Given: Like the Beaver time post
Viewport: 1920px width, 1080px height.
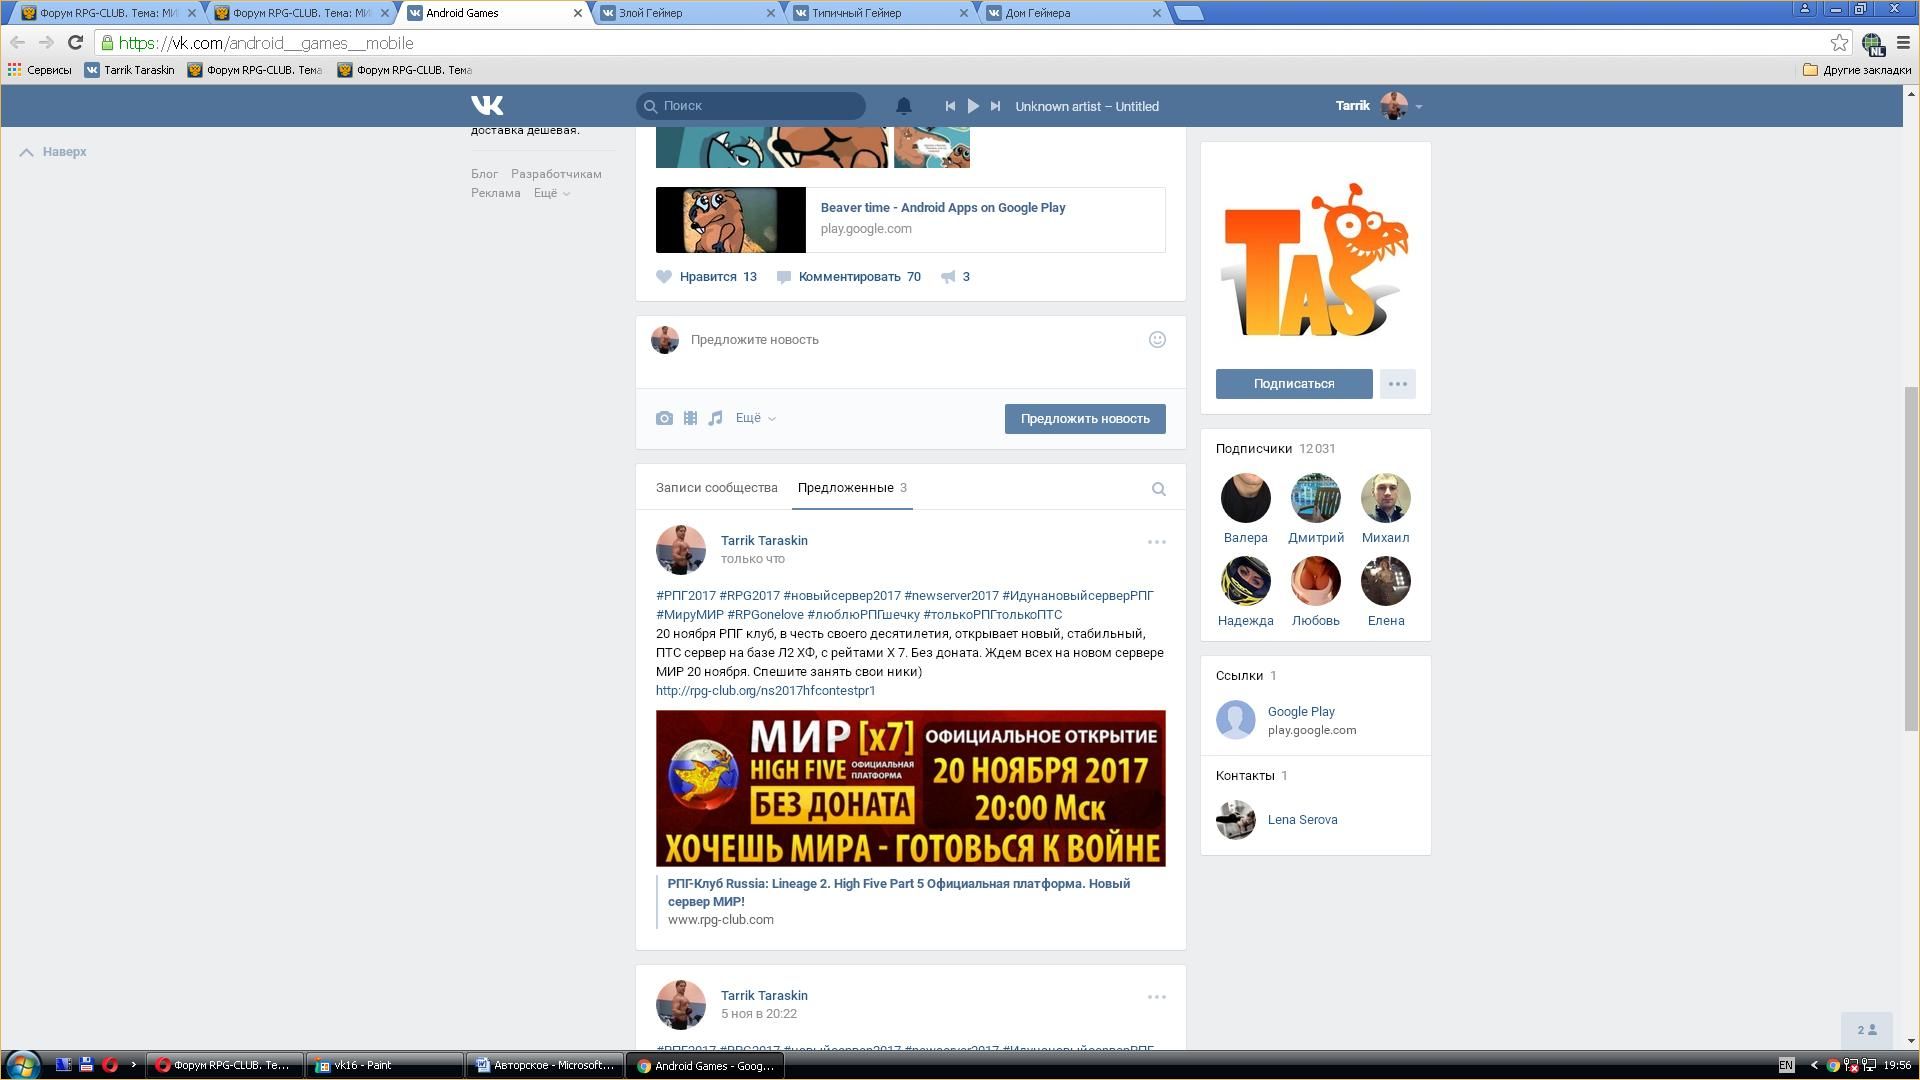Looking at the screenshot, I should [x=706, y=277].
